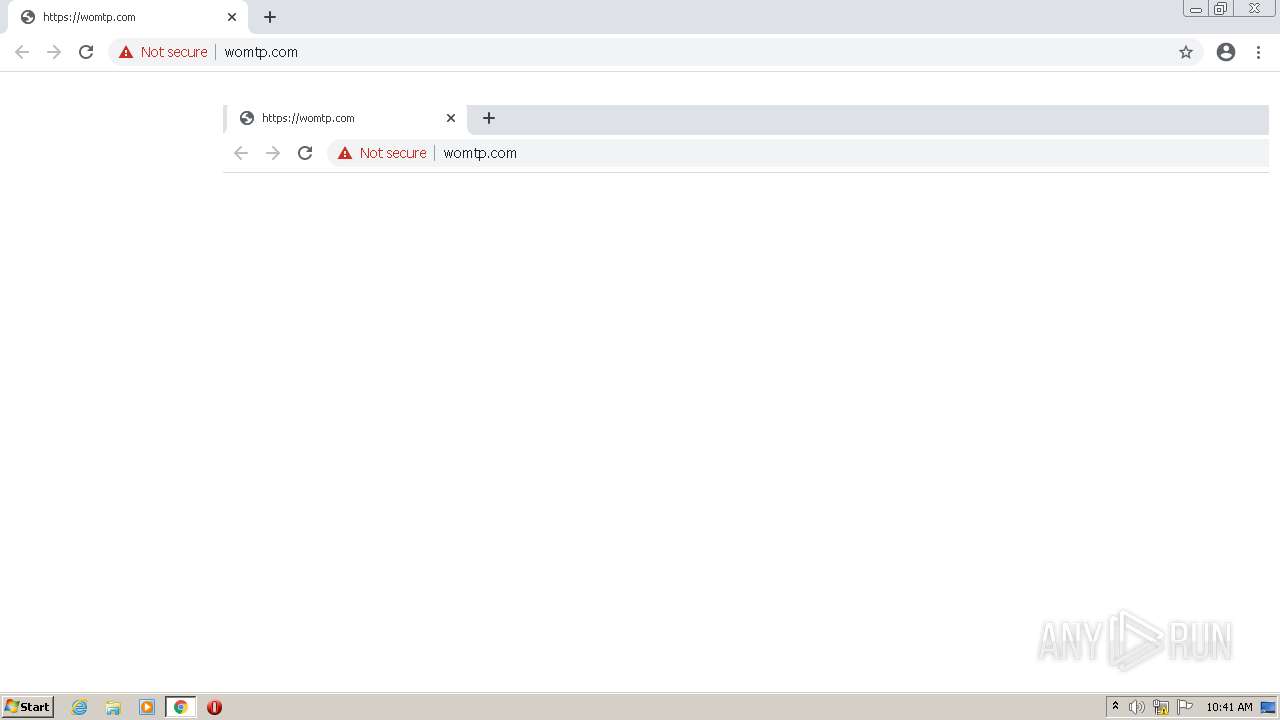Open Windows Media Player from taskbar
The width and height of the screenshot is (1280, 720).
(x=147, y=707)
